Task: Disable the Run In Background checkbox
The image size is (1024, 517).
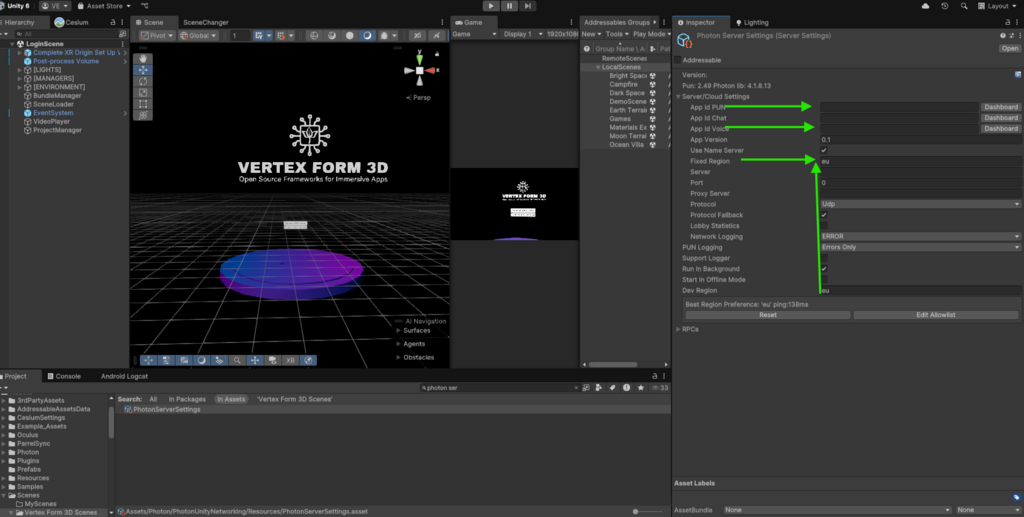Action: pos(824,269)
